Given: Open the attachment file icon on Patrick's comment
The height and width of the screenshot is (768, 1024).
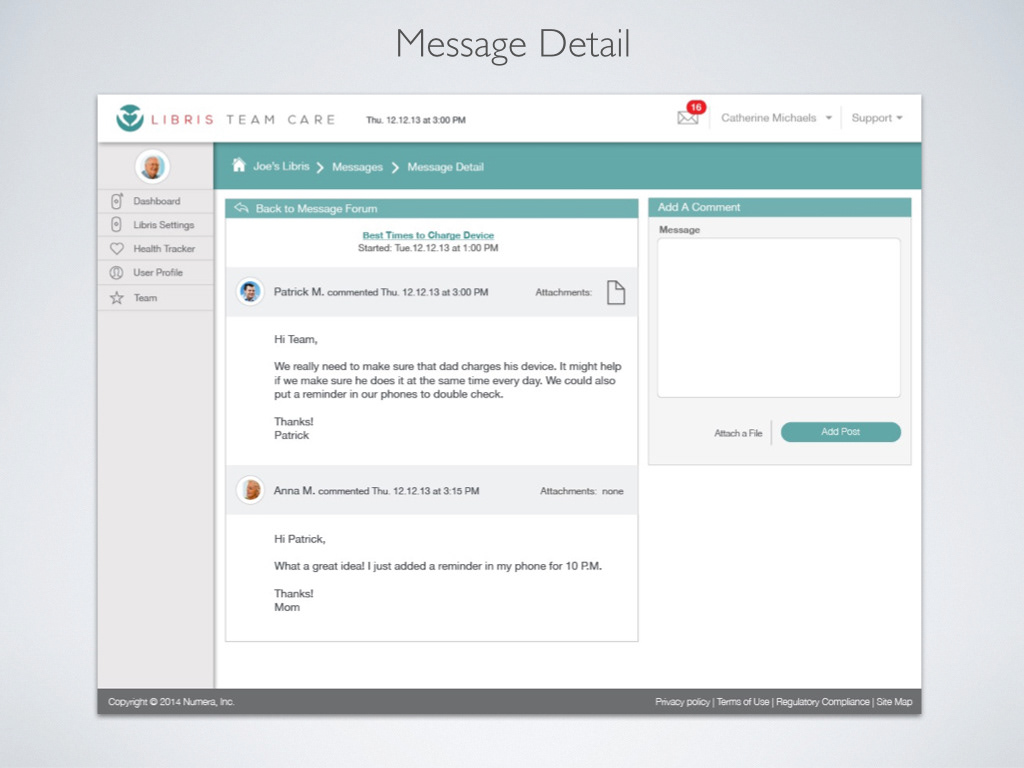Looking at the screenshot, I should tap(616, 292).
